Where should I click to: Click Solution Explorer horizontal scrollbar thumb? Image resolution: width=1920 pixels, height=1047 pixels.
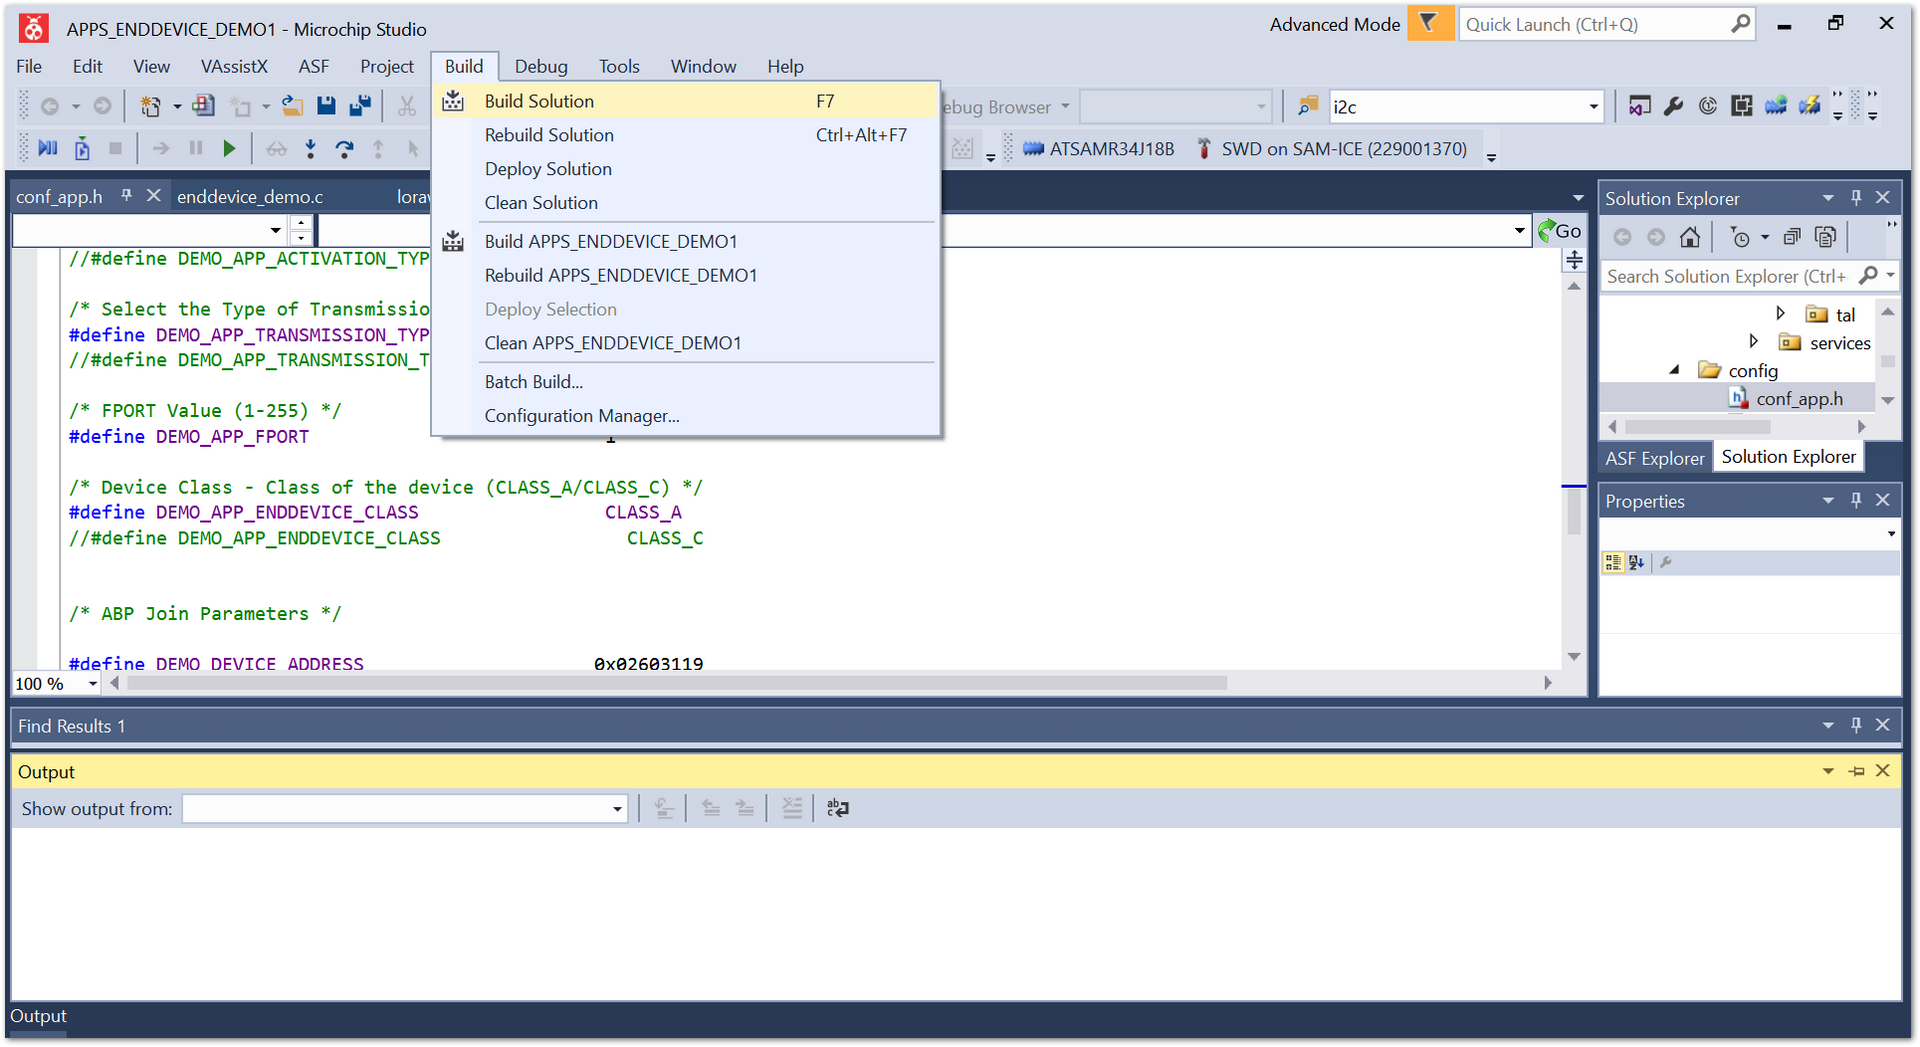pos(1697,427)
